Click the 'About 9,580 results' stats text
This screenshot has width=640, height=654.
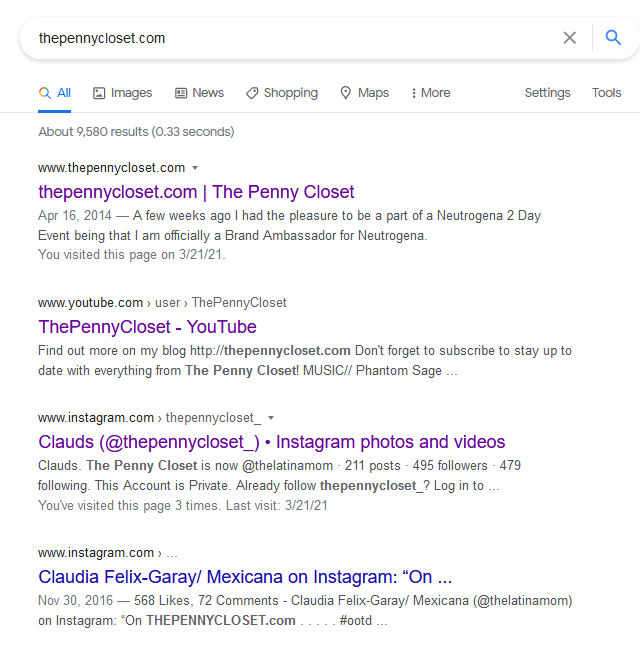coord(136,132)
